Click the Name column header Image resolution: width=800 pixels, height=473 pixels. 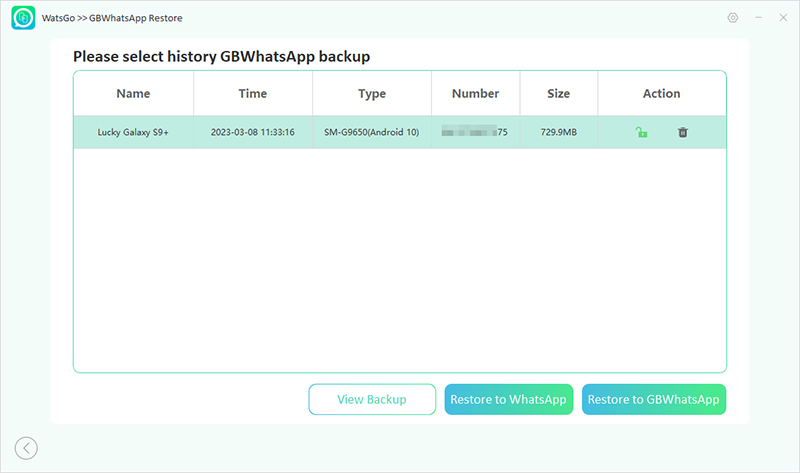coord(133,93)
